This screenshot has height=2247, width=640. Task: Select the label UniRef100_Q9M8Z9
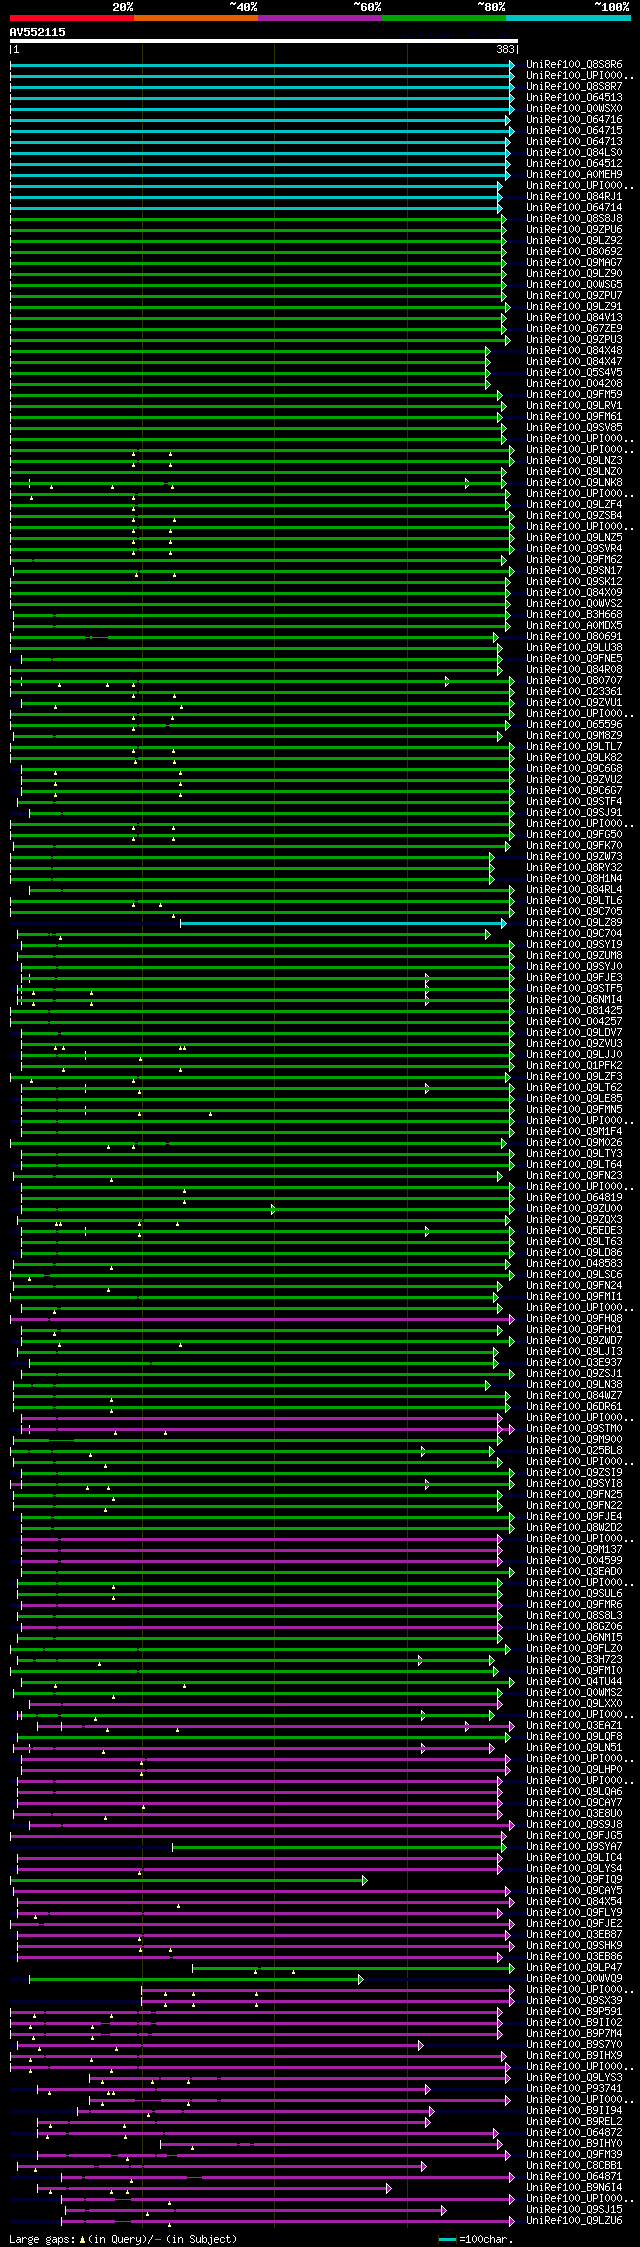574,736
